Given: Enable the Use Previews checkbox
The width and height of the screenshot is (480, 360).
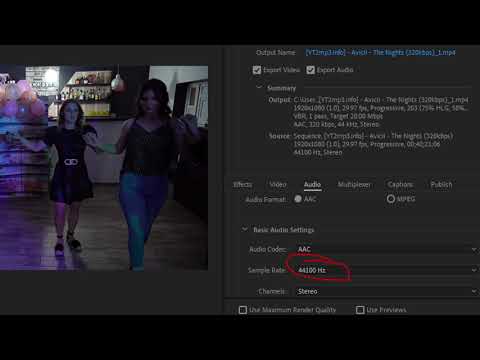Looking at the screenshot, I should click(x=360, y=310).
